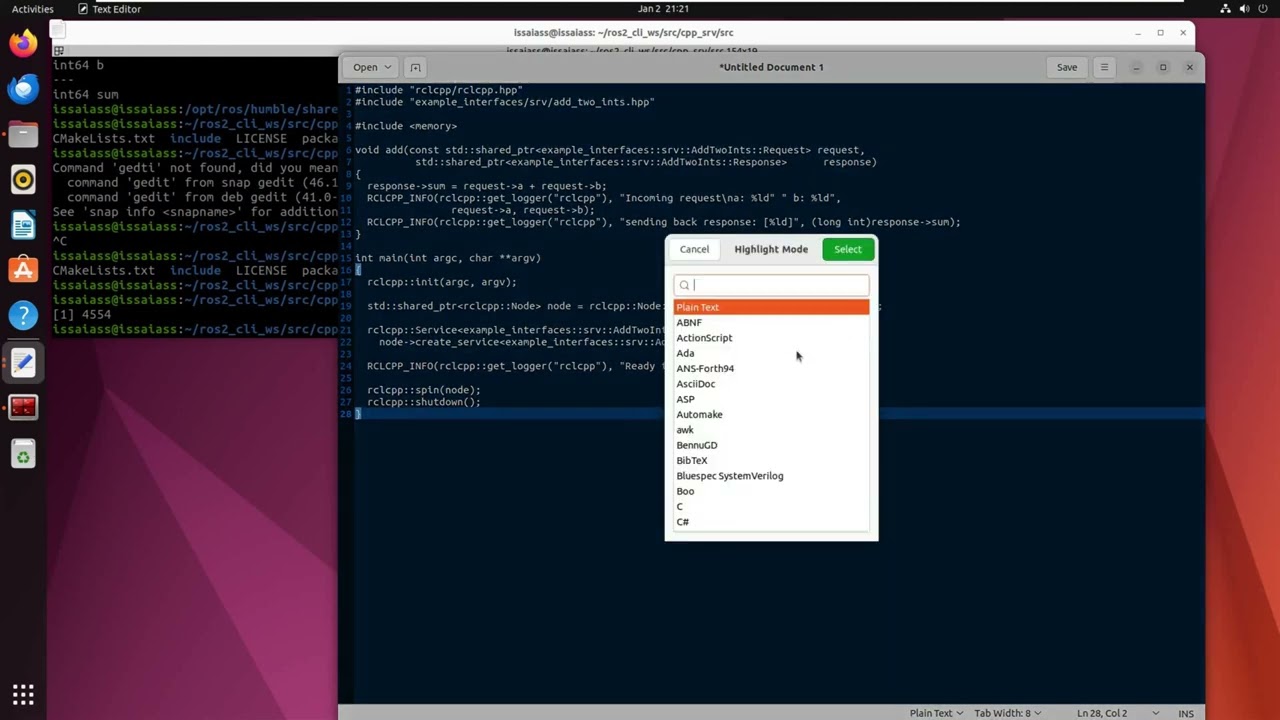Click the rclcpp::spin(node); line
The image size is (1280, 720).
pos(424,390)
